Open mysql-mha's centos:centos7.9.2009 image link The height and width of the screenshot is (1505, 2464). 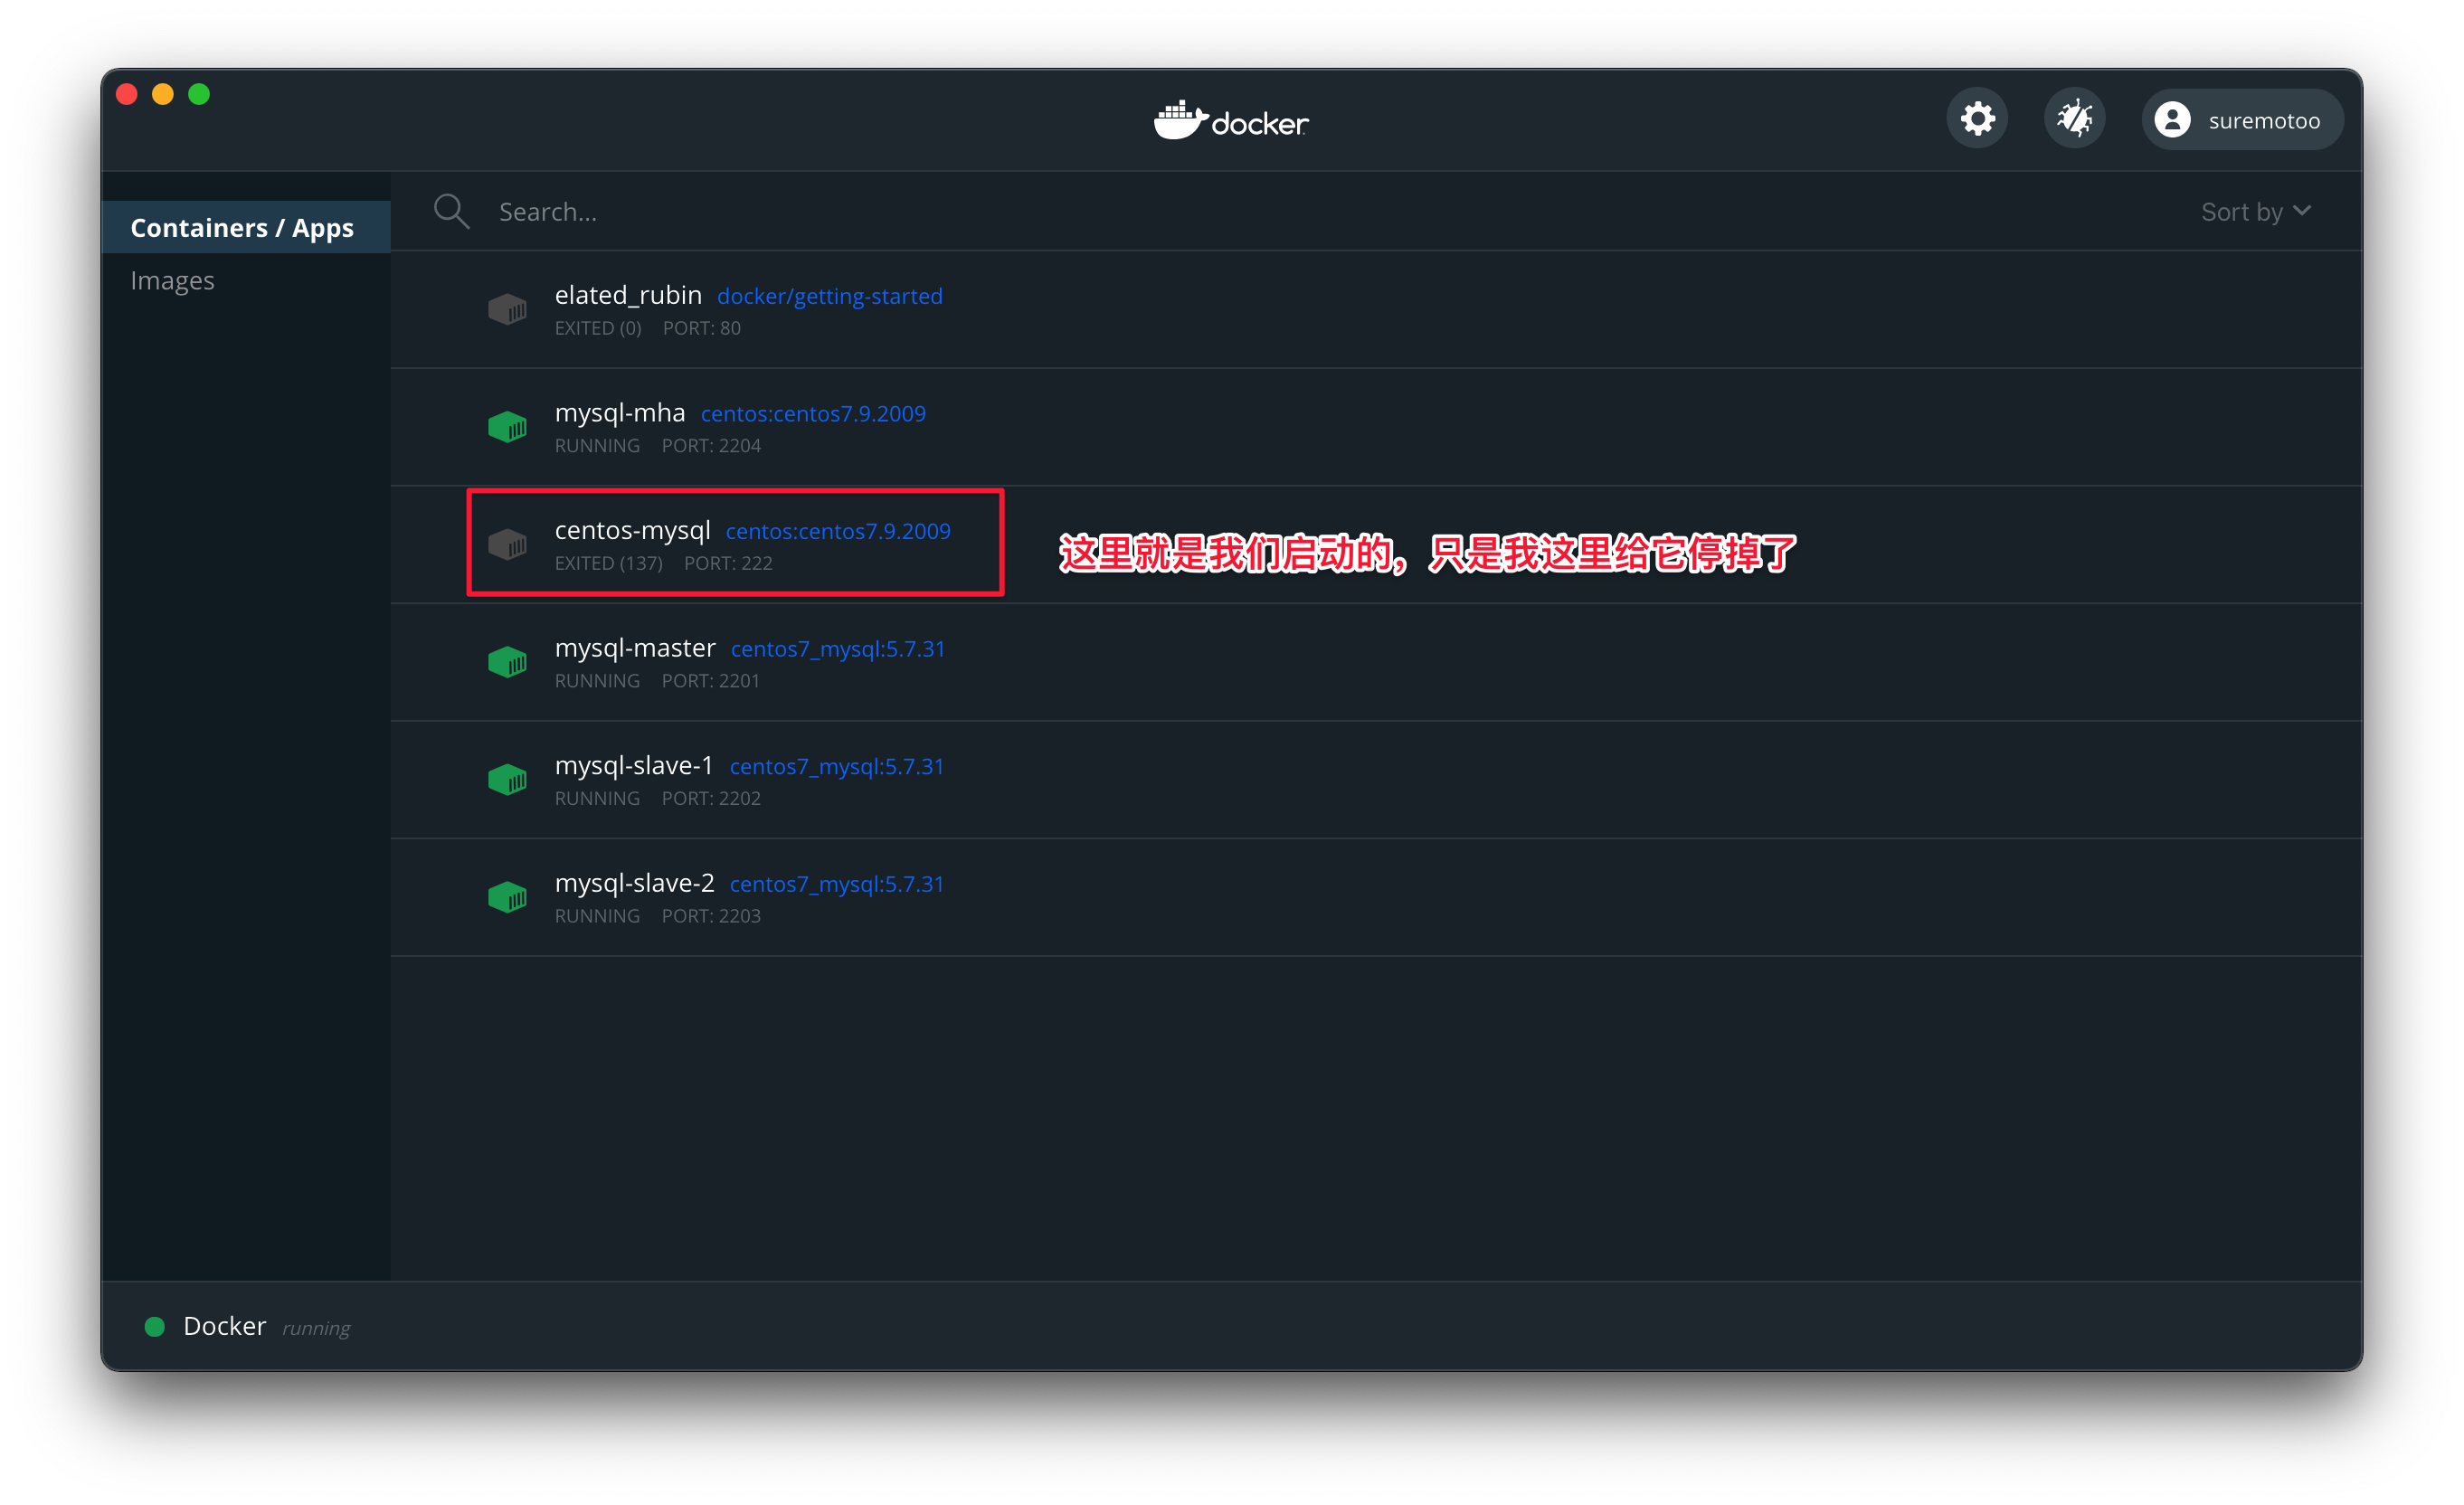[x=813, y=413]
